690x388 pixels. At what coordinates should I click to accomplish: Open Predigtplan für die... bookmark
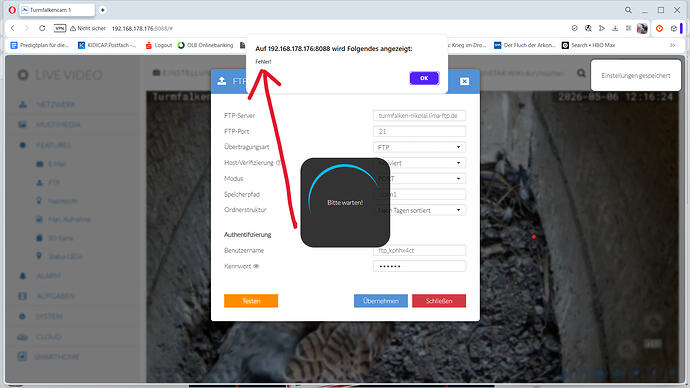coord(40,45)
